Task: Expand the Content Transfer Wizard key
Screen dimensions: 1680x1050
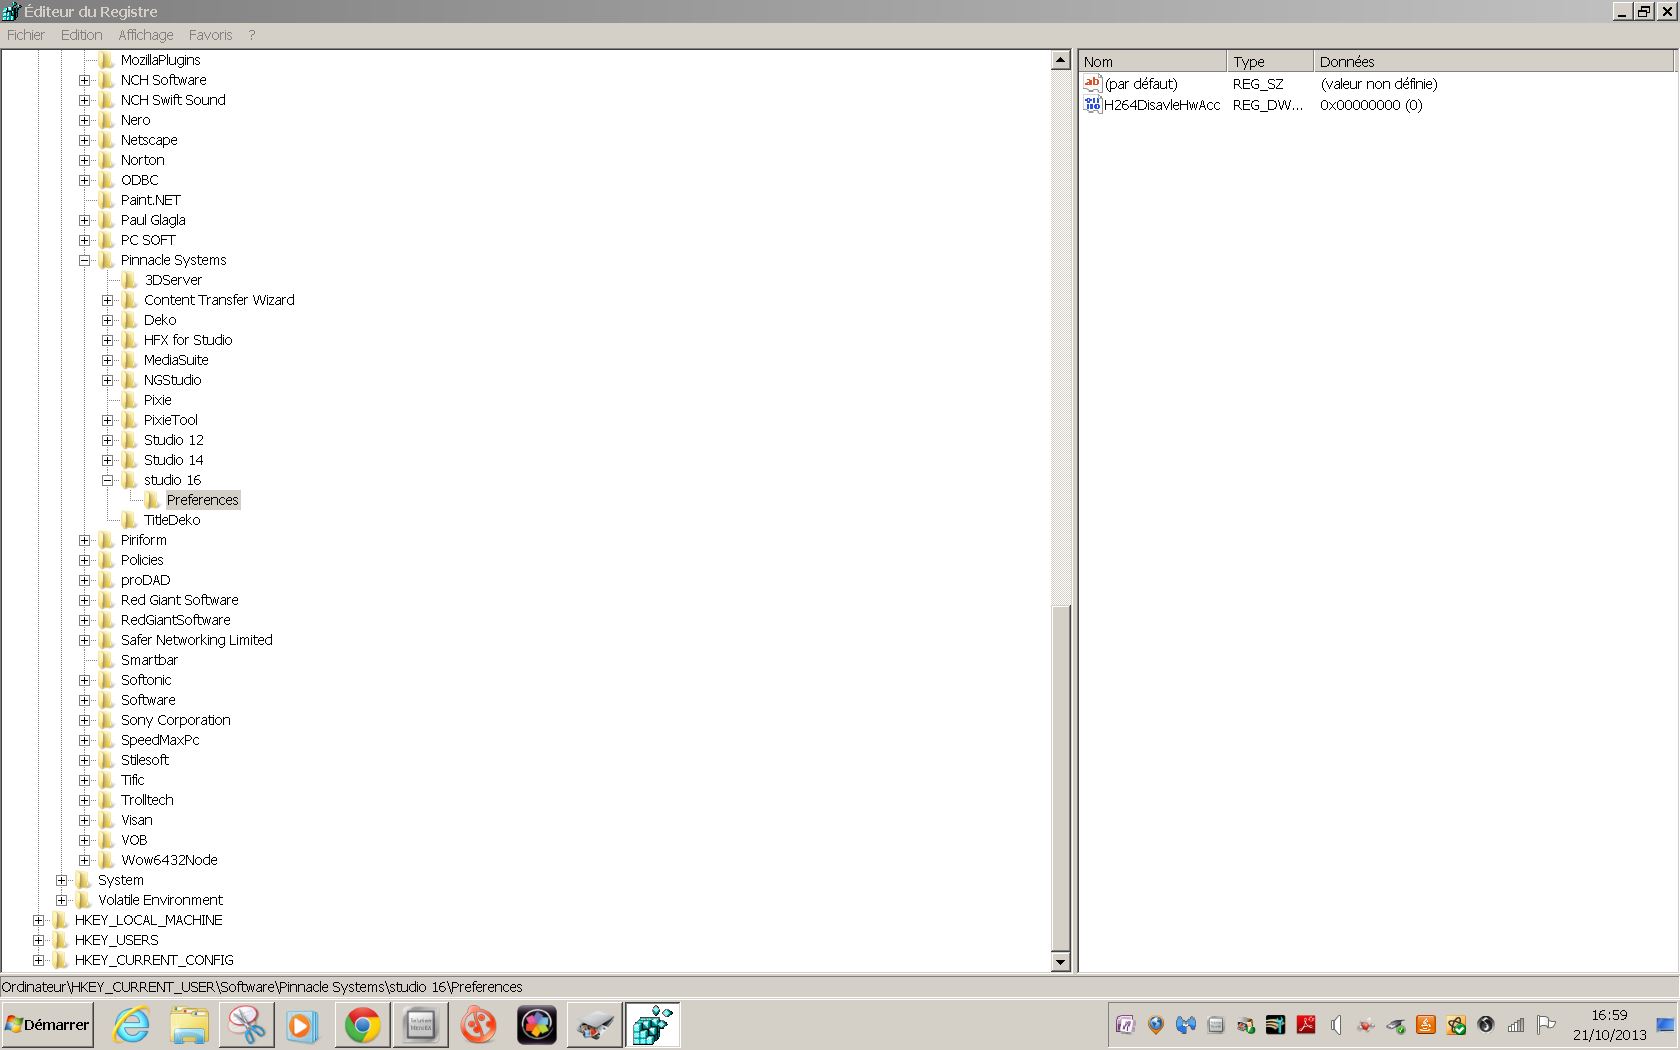Action: [107, 300]
